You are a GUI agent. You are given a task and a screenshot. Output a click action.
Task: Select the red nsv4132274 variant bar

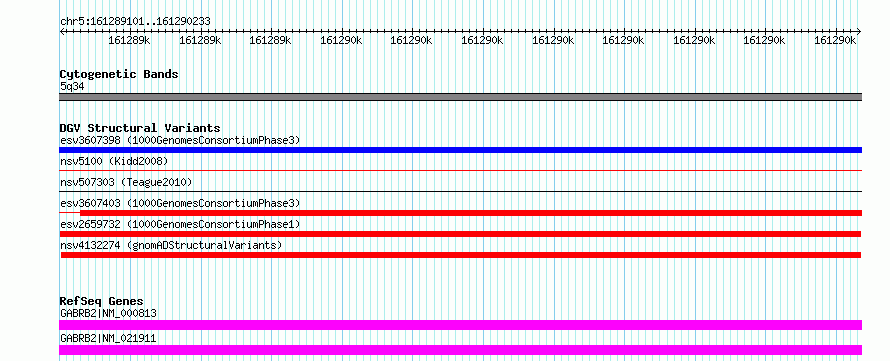(461, 255)
